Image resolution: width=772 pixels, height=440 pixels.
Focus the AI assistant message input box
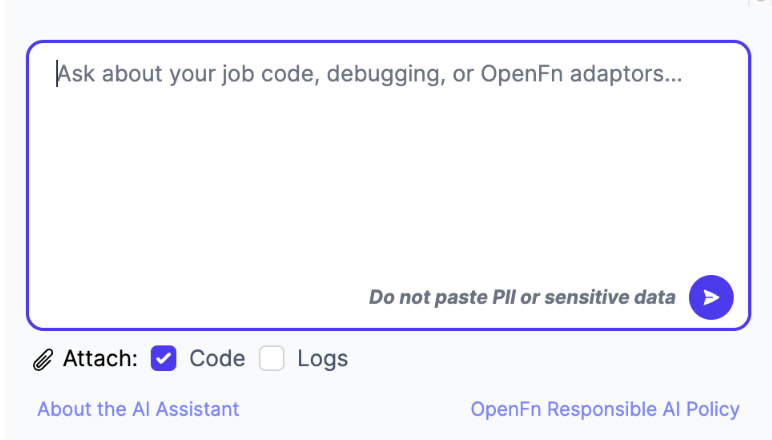click(388, 185)
